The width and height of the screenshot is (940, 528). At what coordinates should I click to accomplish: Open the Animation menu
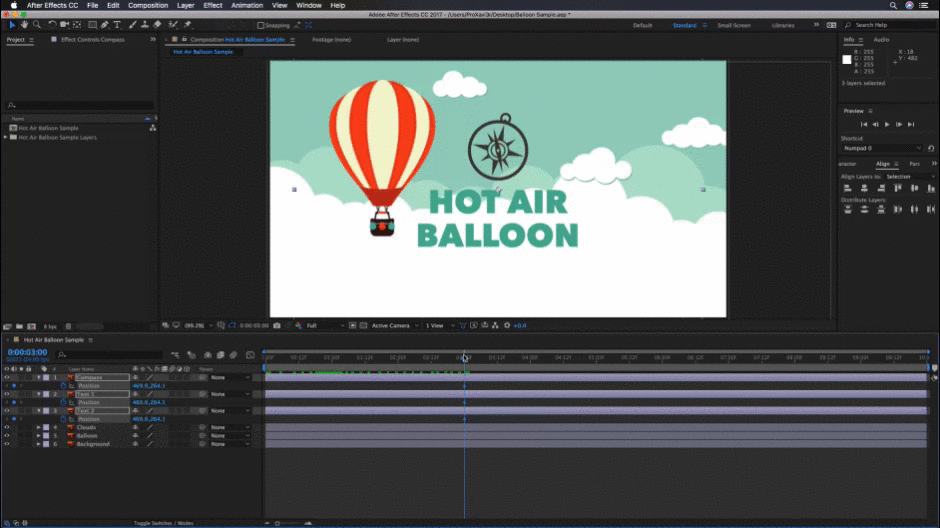pos(247,5)
